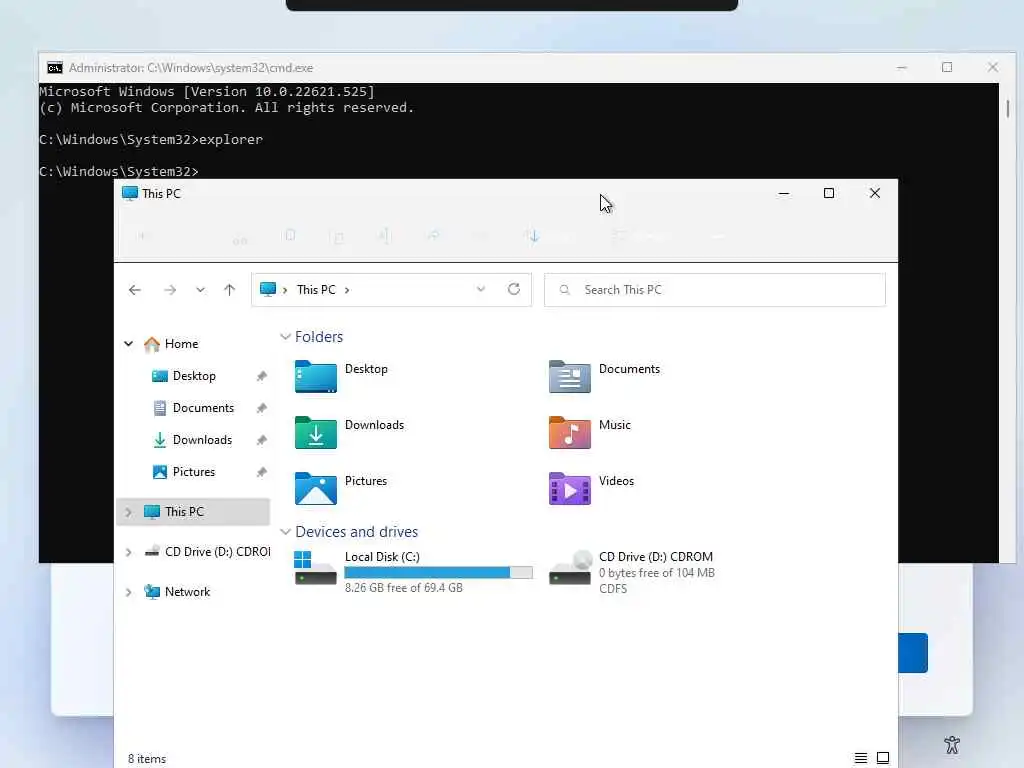Click the This PC title bar icon
Image resolution: width=1024 pixels, height=768 pixels.
click(x=130, y=193)
